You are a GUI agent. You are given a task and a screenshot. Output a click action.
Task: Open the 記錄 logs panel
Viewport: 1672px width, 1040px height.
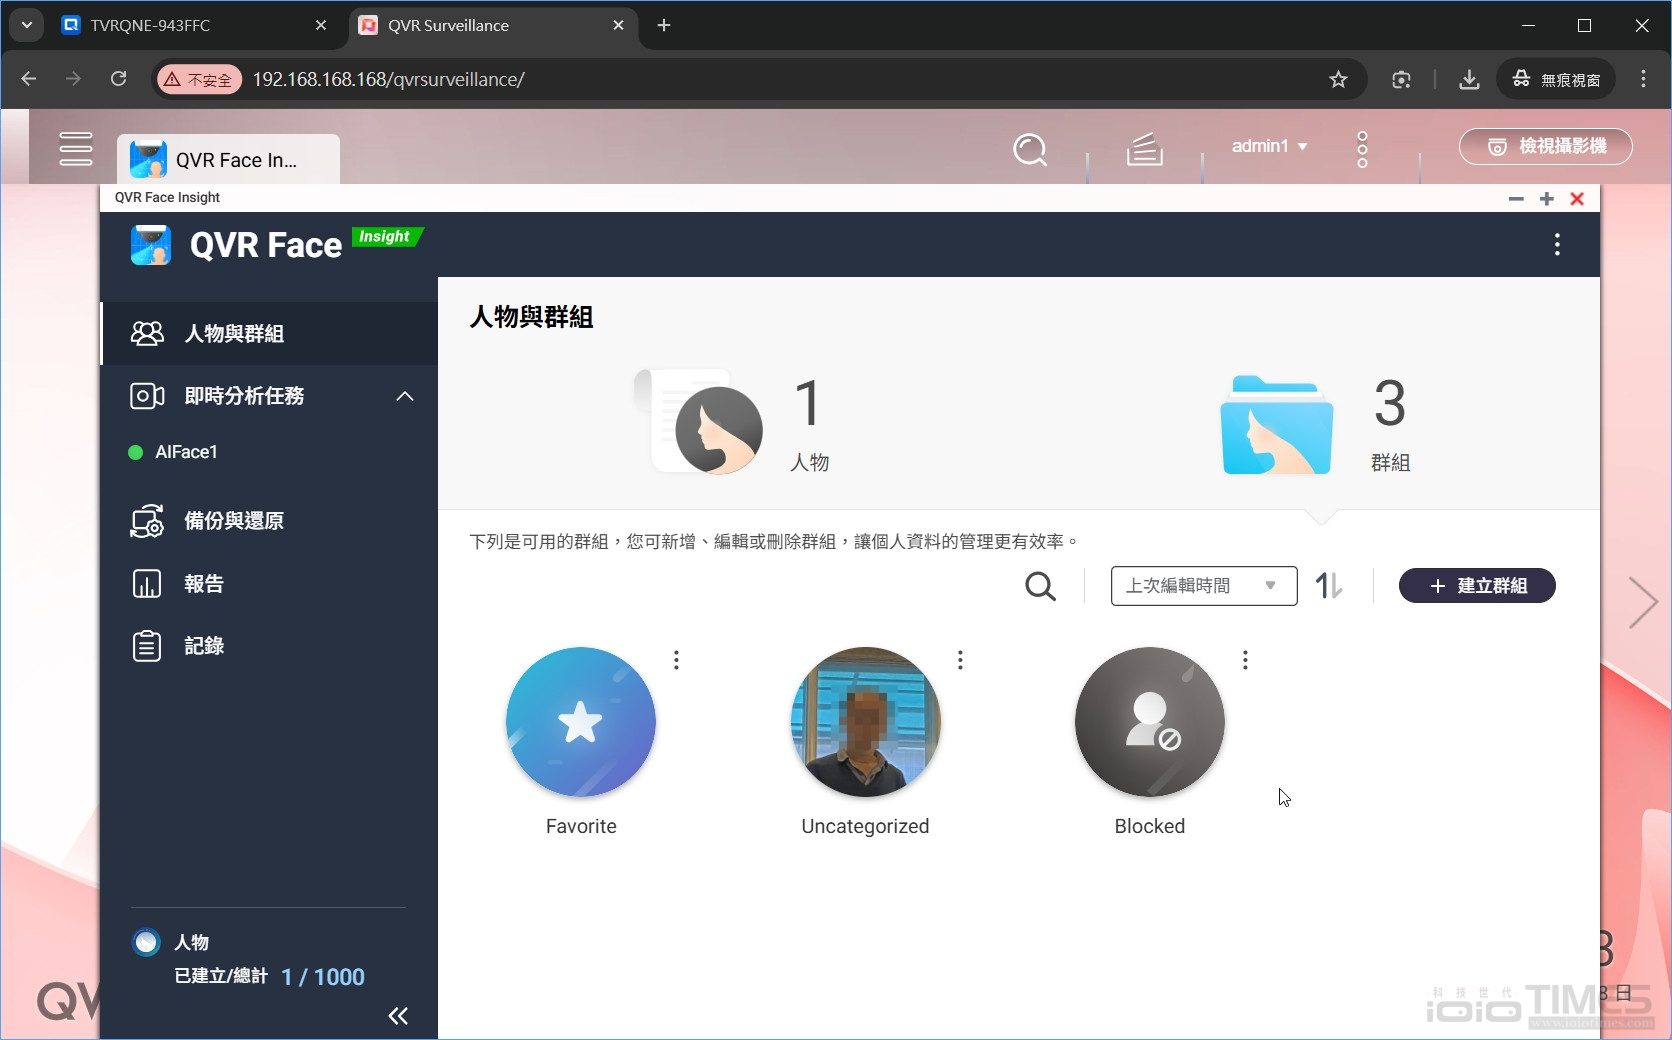[x=203, y=646]
